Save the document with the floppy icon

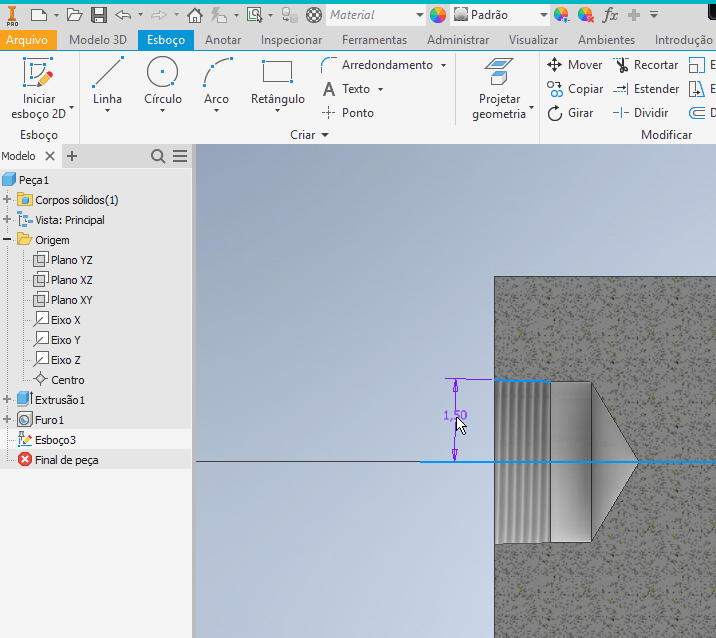click(x=99, y=15)
